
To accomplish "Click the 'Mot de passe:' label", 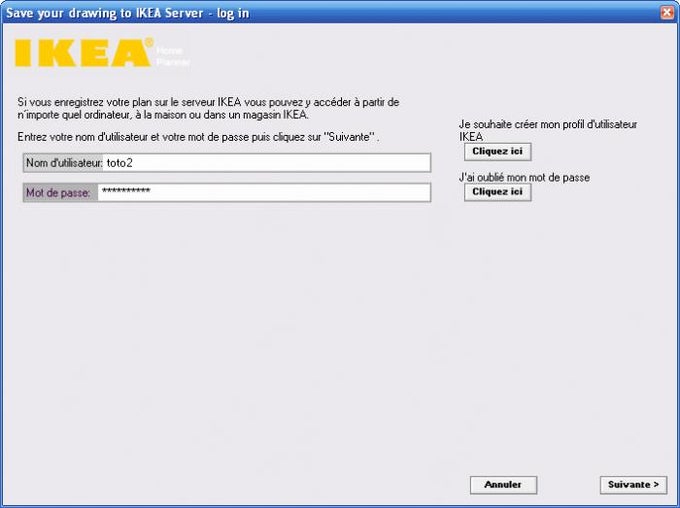I will tap(58, 193).
